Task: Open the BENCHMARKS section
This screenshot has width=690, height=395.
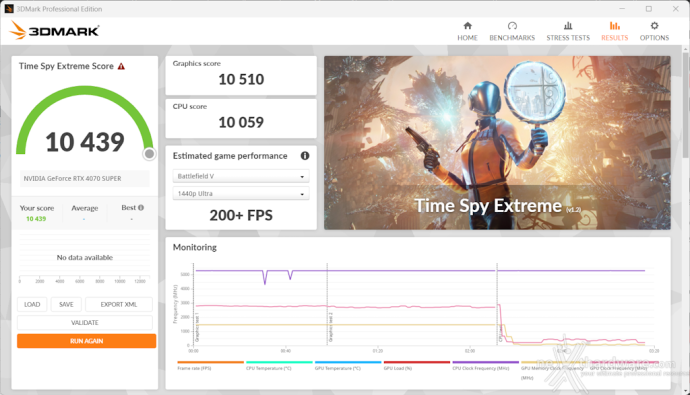Action: tap(512, 31)
